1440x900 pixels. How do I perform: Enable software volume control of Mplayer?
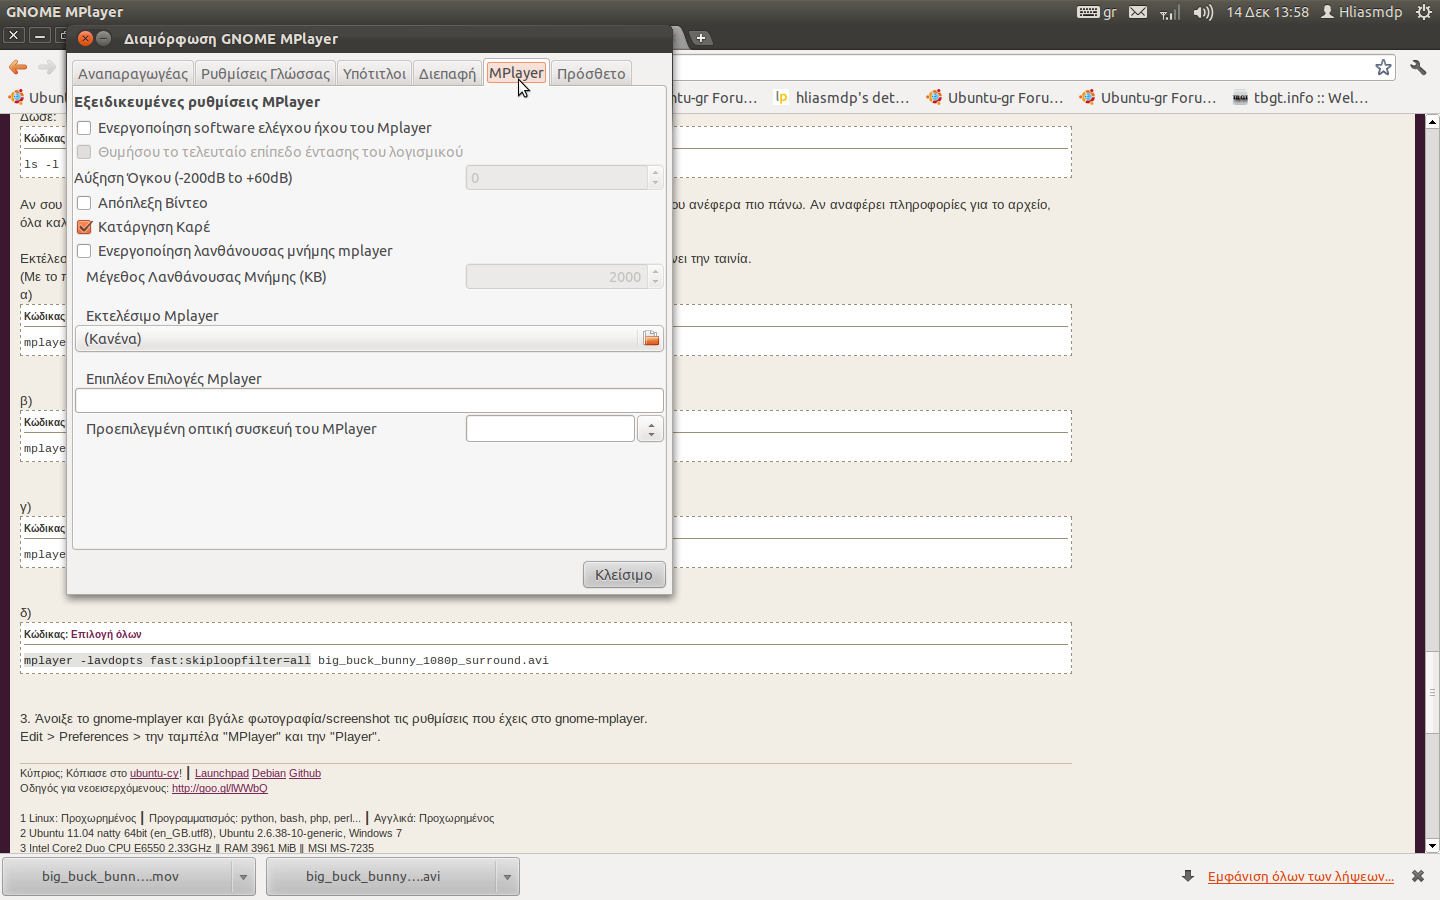[x=84, y=128]
